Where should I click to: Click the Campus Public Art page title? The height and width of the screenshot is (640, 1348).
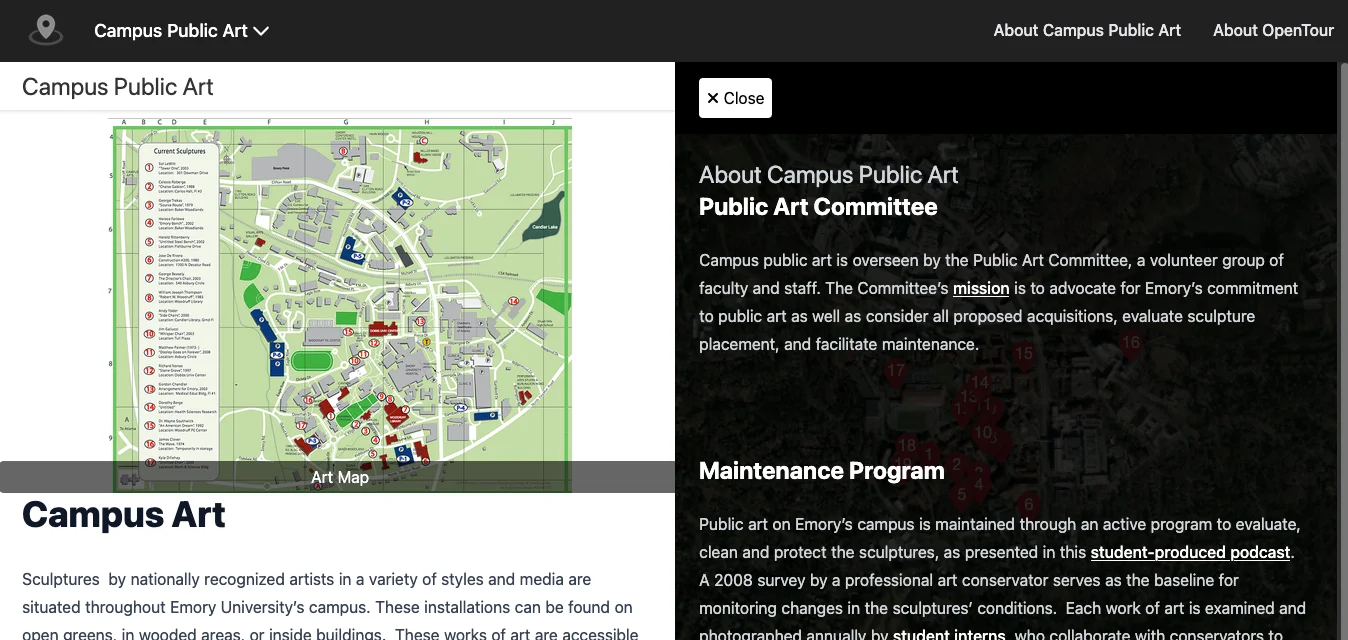[x=118, y=87]
